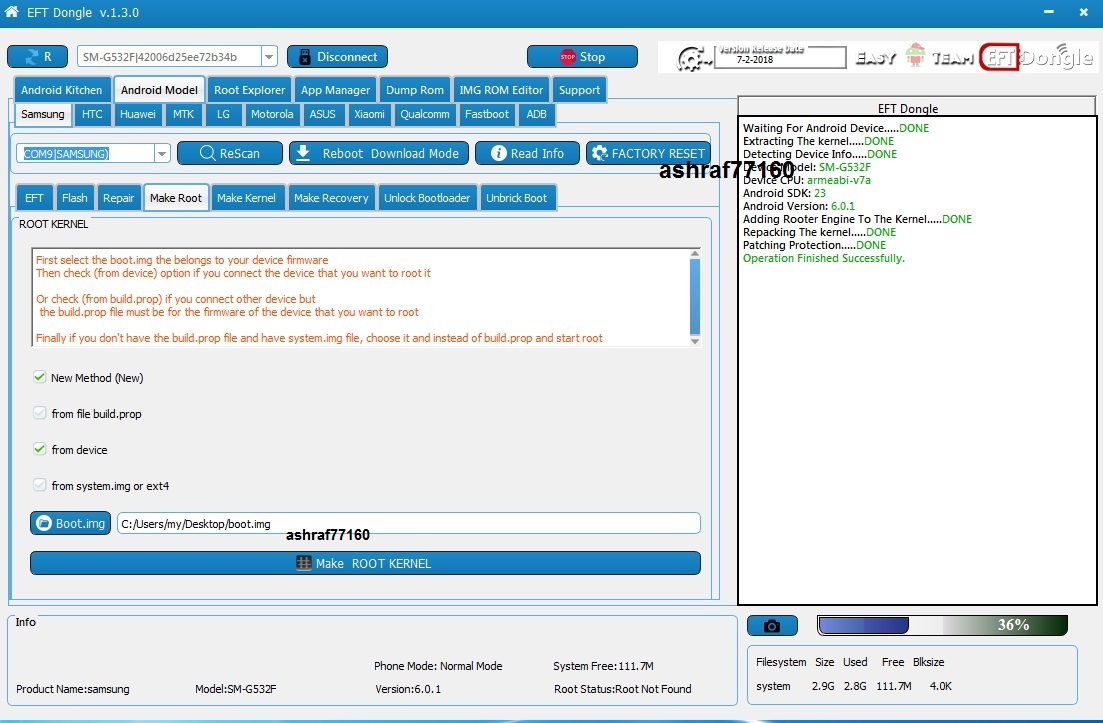
Task: Open the Make Recovery sub-tab
Action: point(331,198)
